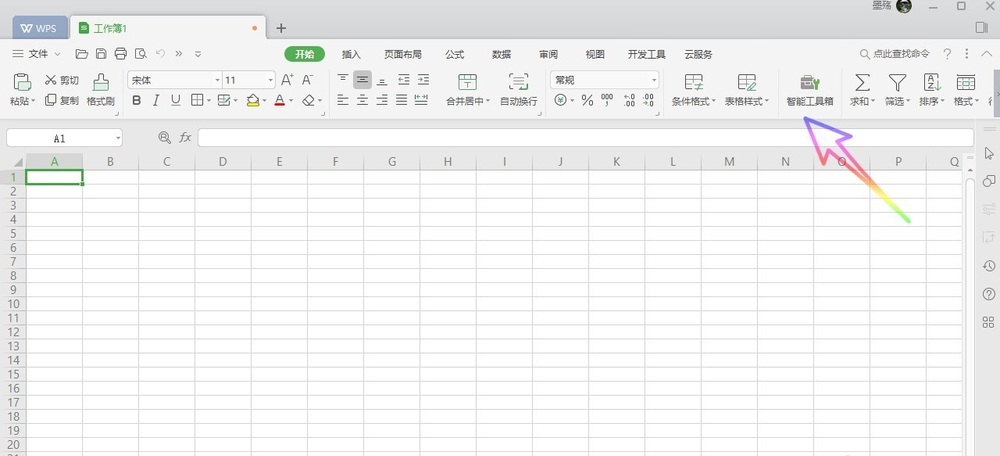Open the File (文件) menu
1000x456 pixels.
[37, 54]
